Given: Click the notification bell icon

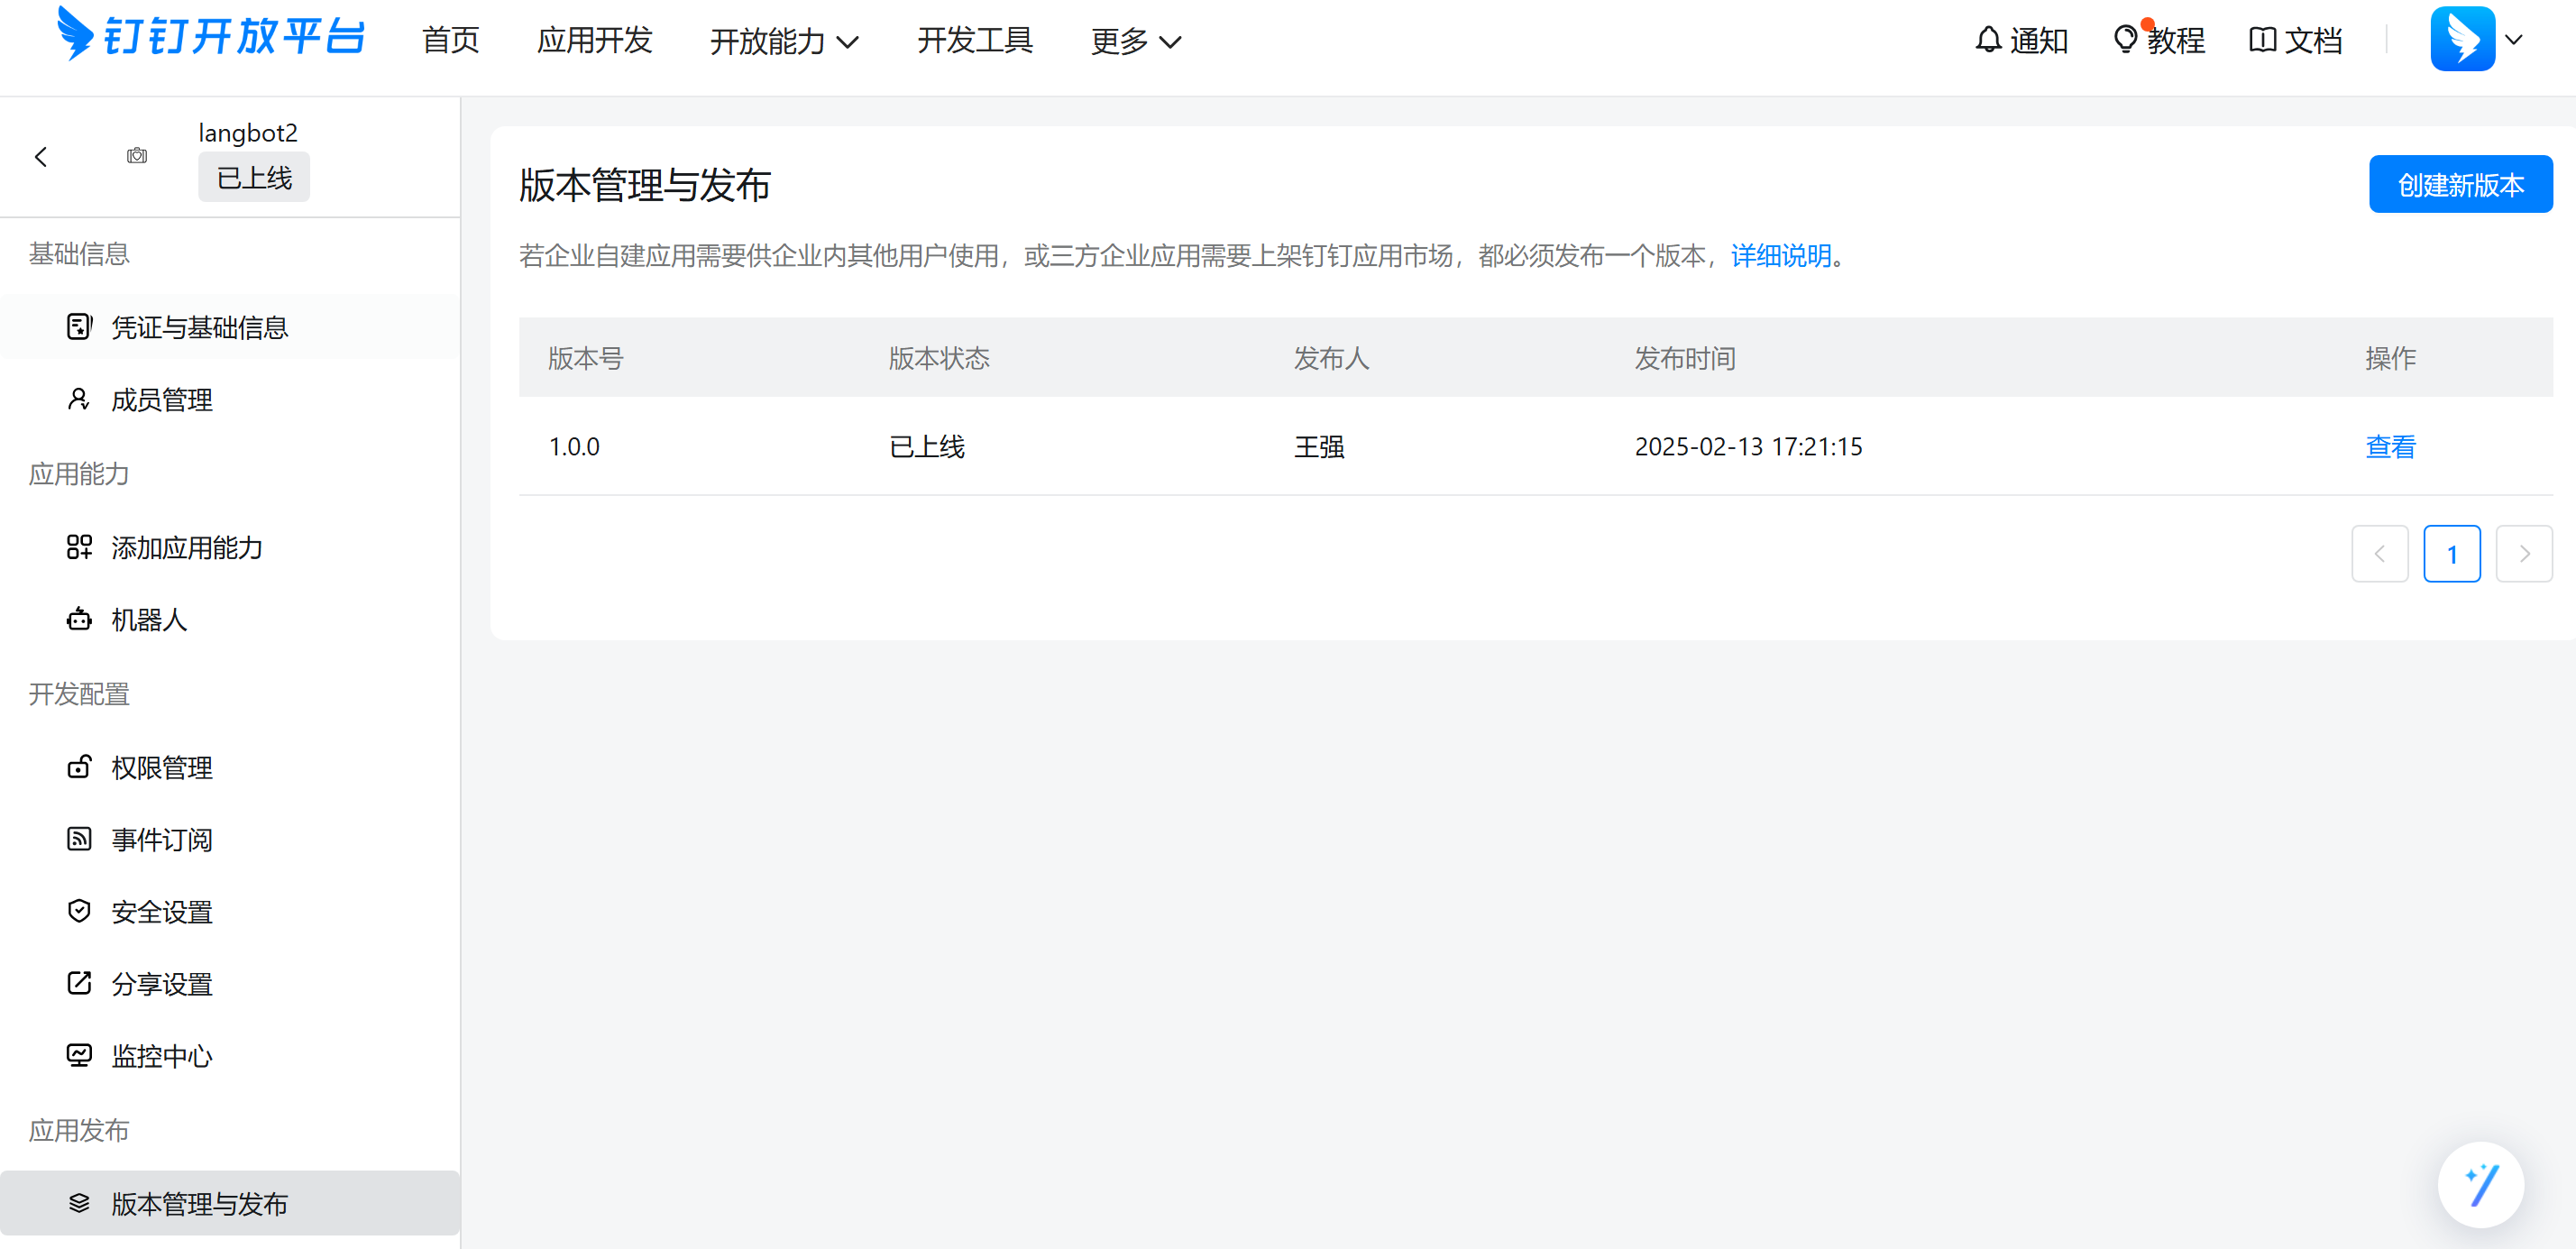Looking at the screenshot, I should (1988, 39).
